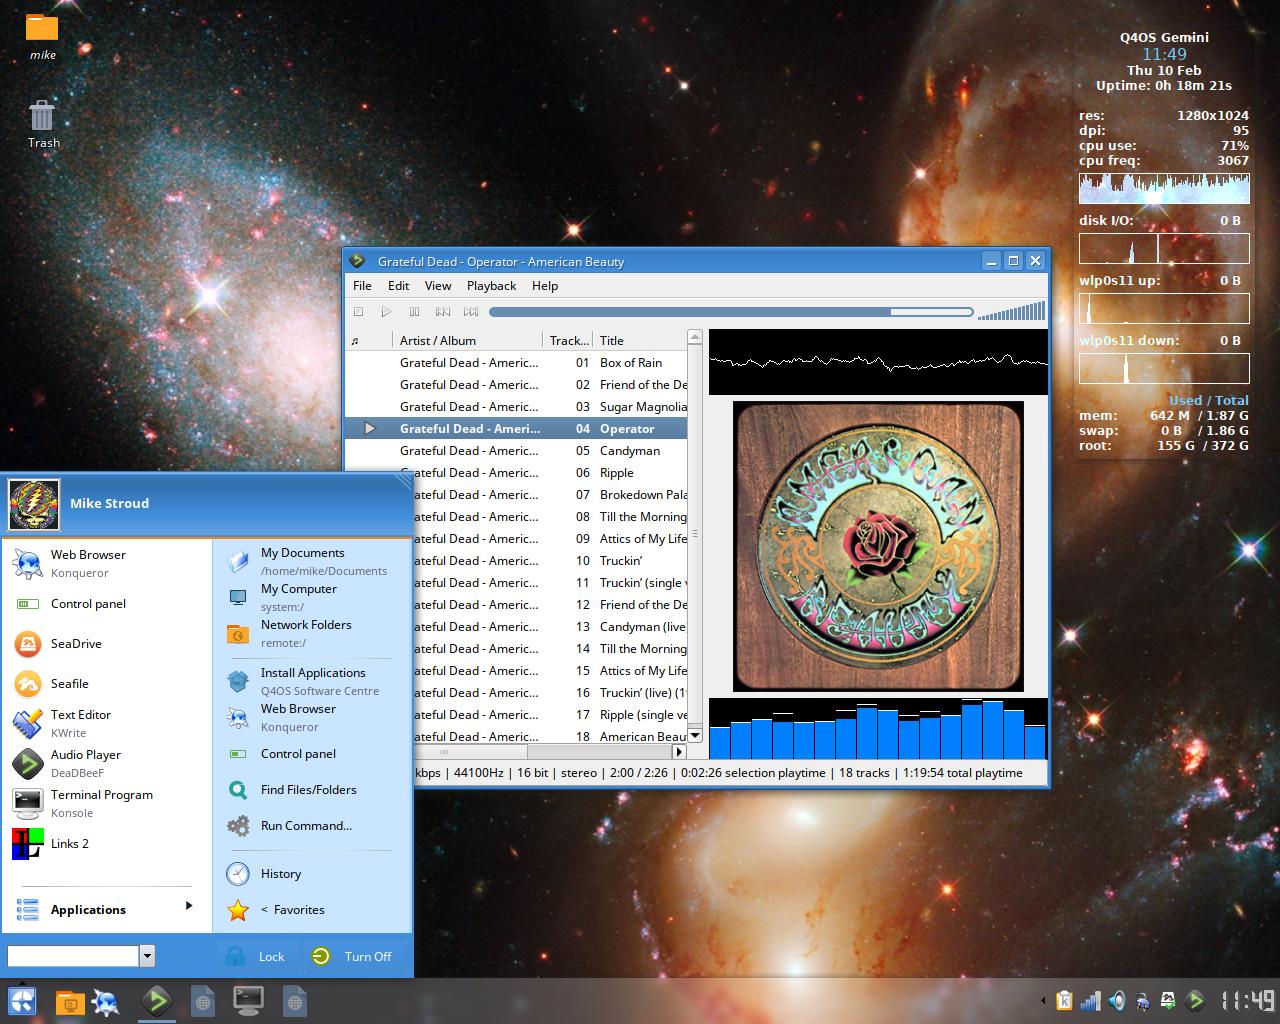
Task: Open Klipper clipboard tray icon
Action: click(x=1064, y=1001)
